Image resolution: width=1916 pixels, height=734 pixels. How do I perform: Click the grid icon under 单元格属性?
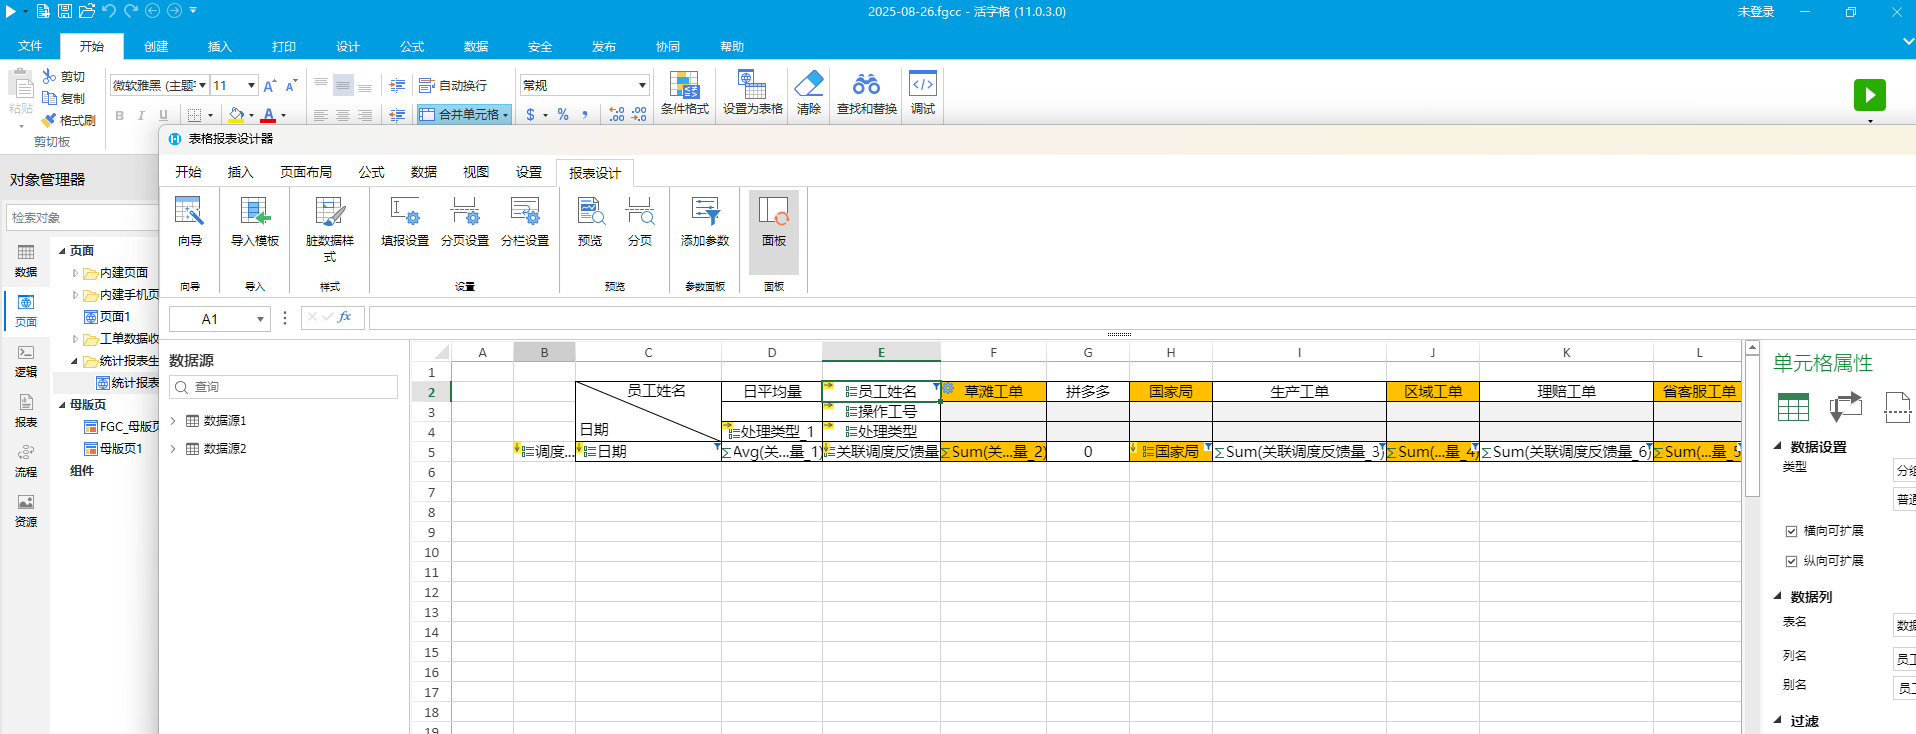pyautogui.click(x=1793, y=407)
